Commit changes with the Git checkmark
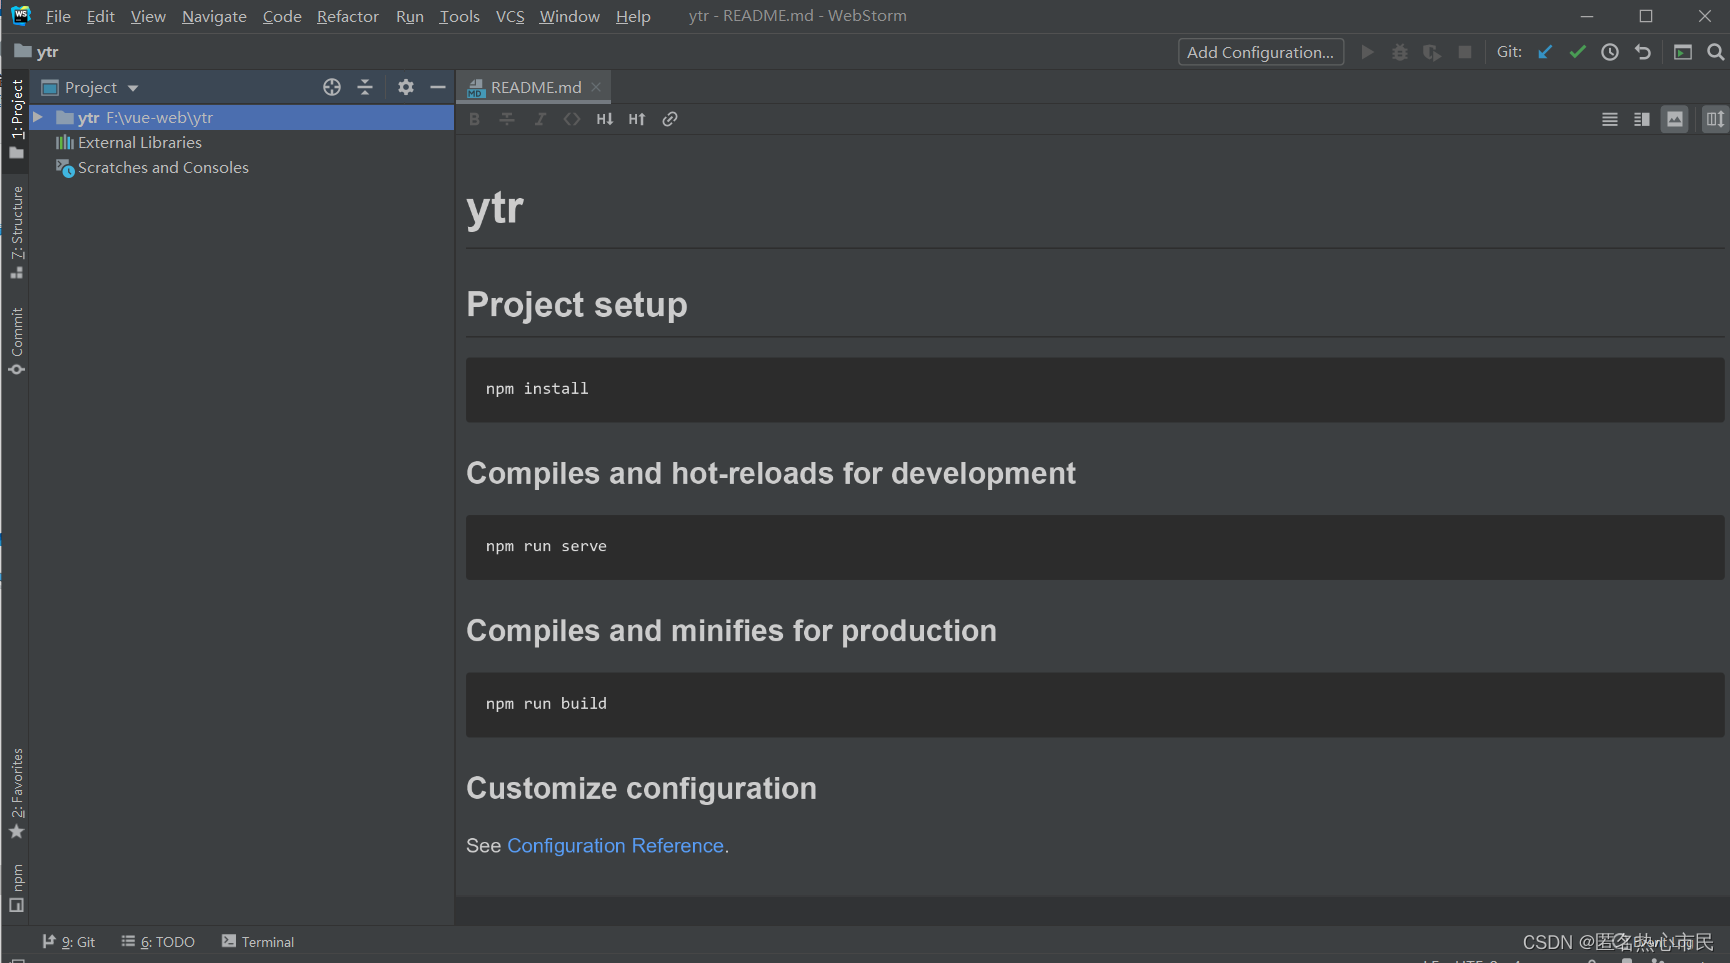The height and width of the screenshot is (963, 1730). pyautogui.click(x=1577, y=52)
